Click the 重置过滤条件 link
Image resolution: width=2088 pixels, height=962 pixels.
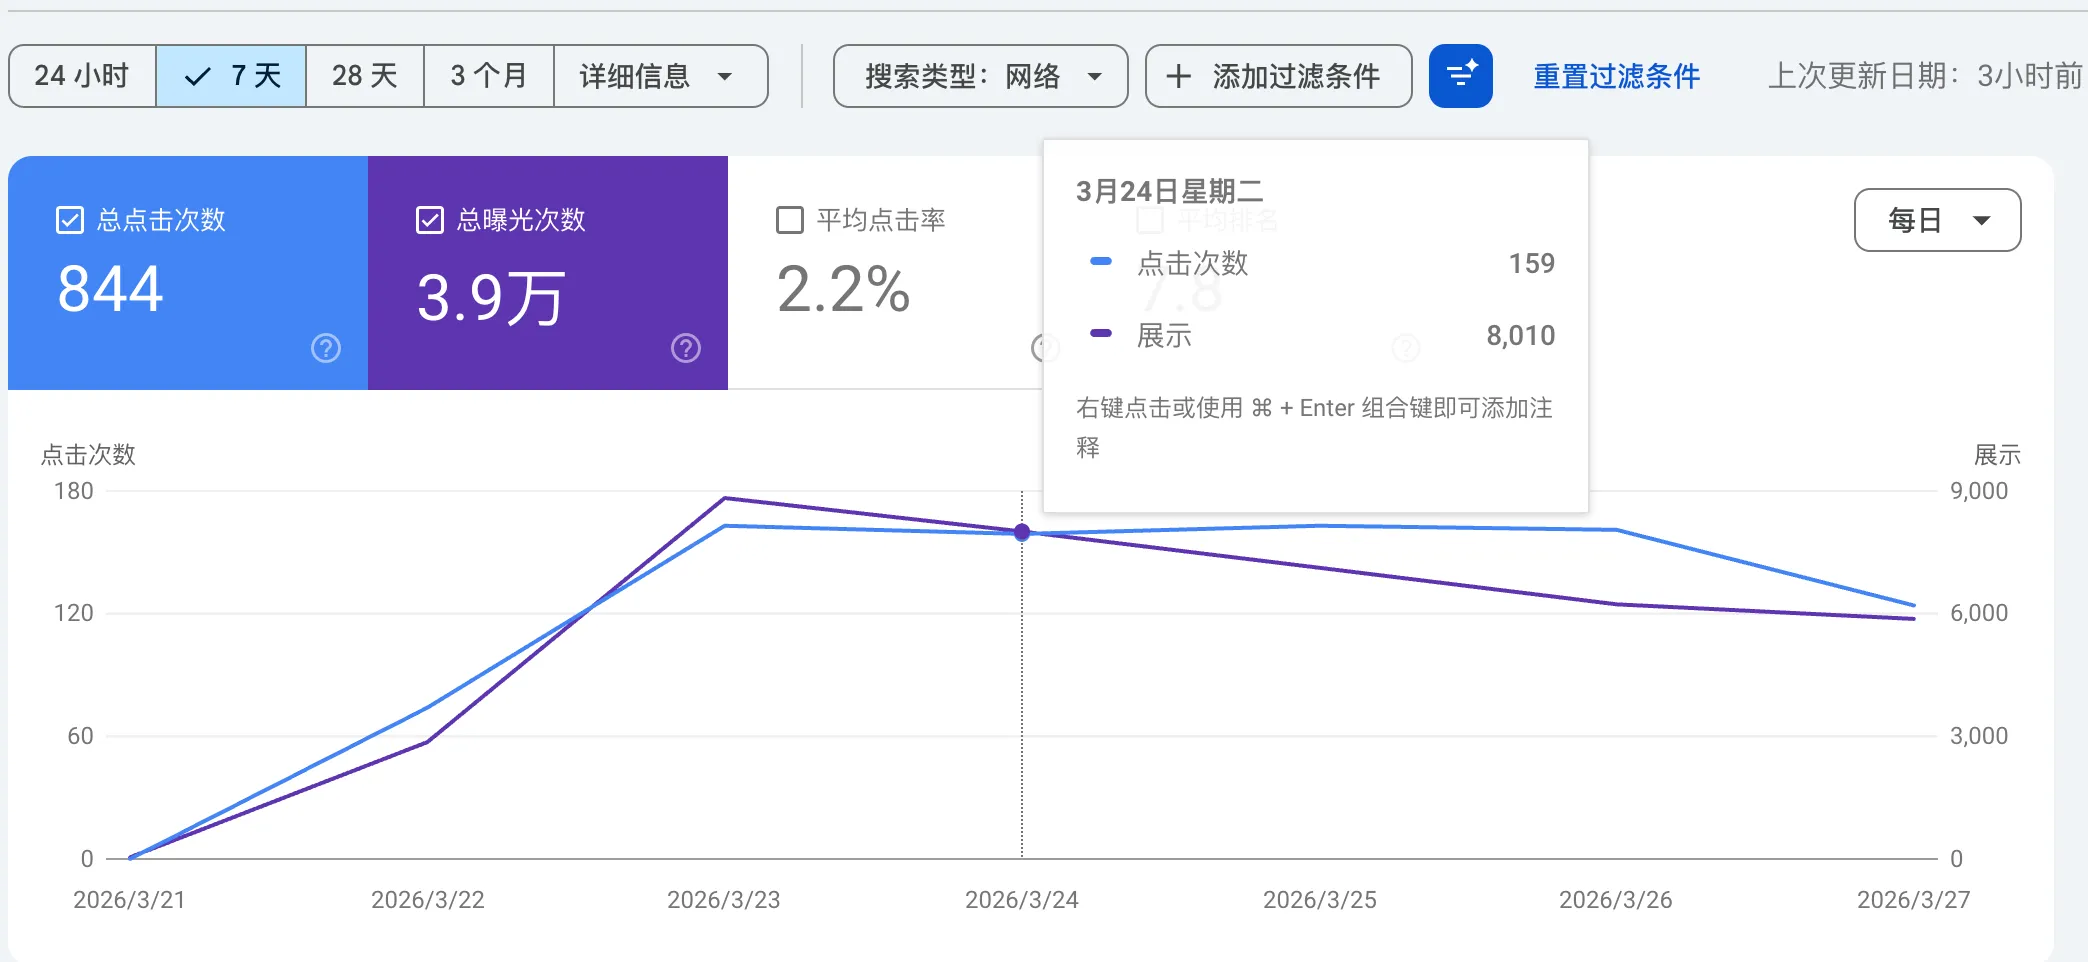click(x=1616, y=75)
